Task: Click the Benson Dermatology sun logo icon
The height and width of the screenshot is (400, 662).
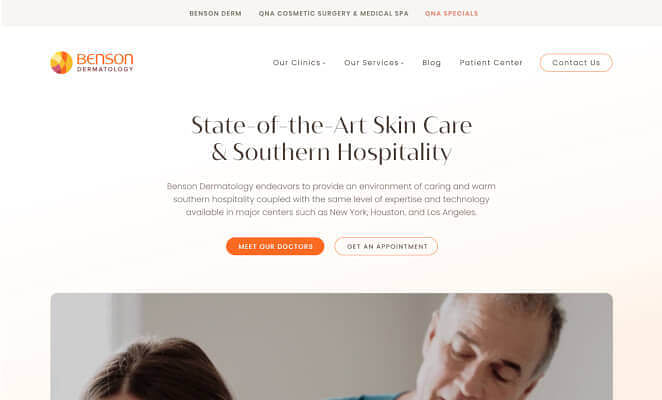Action: point(61,63)
